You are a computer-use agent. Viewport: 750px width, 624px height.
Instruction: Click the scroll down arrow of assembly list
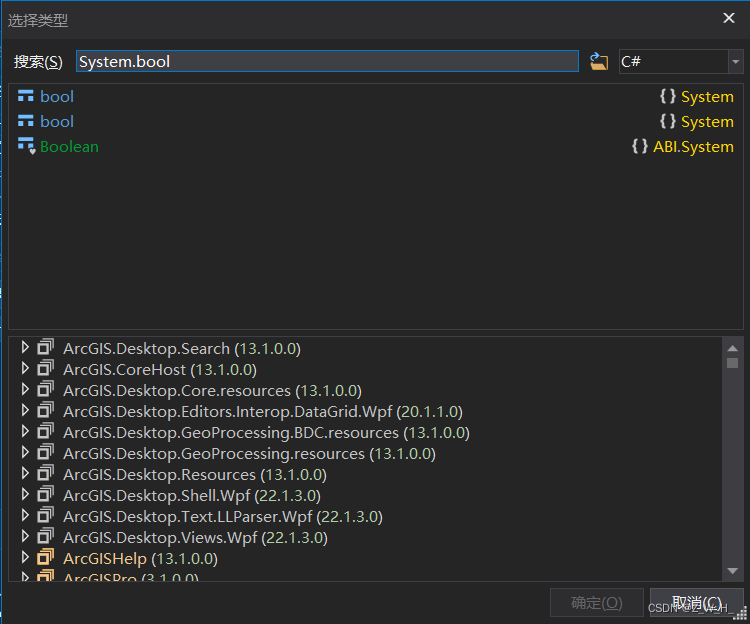point(732,570)
